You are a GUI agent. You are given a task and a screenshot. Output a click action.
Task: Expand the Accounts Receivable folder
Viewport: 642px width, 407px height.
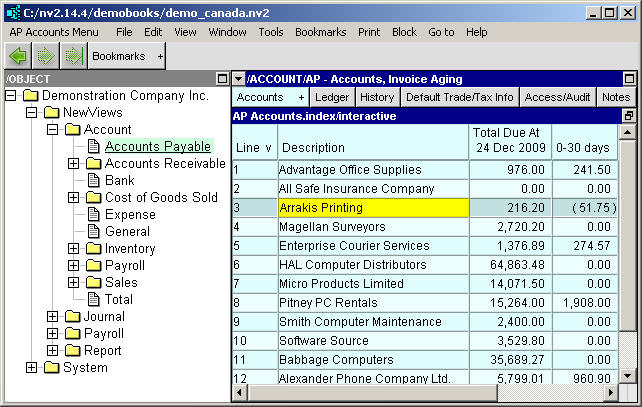pyautogui.click(x=73, y=163)
